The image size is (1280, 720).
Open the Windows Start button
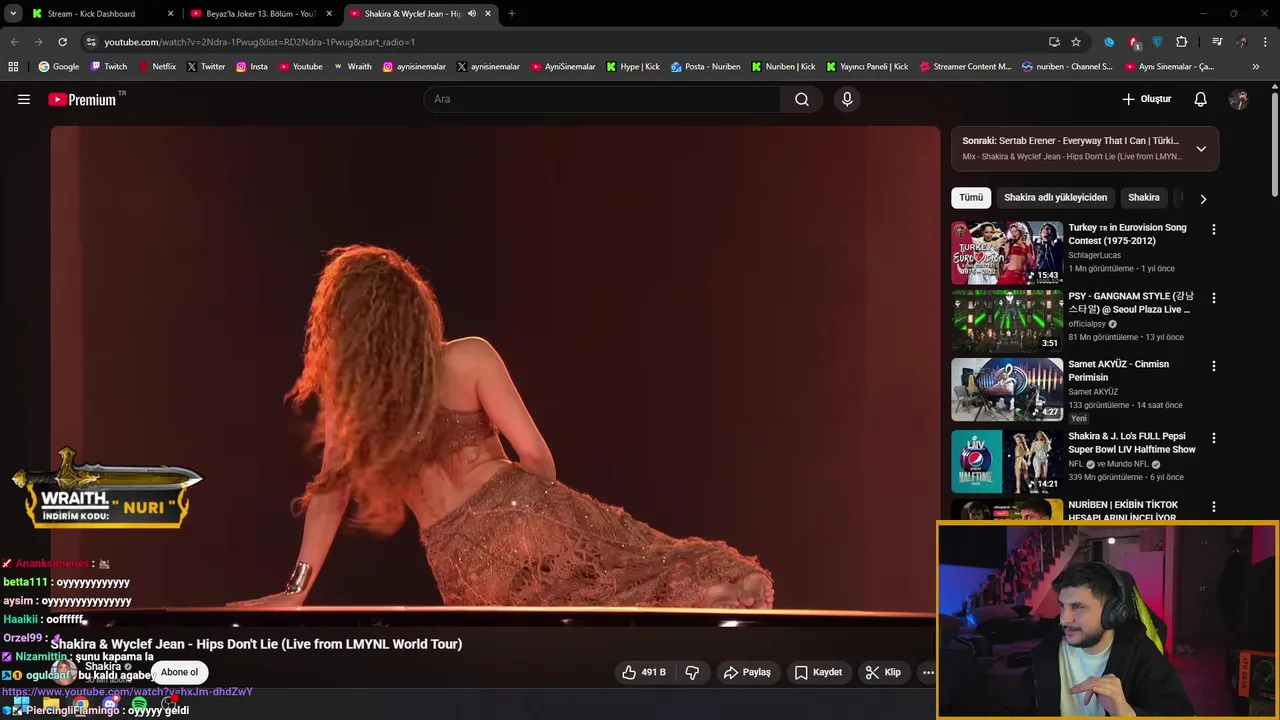pyautogui.click(x=21, y=704)
